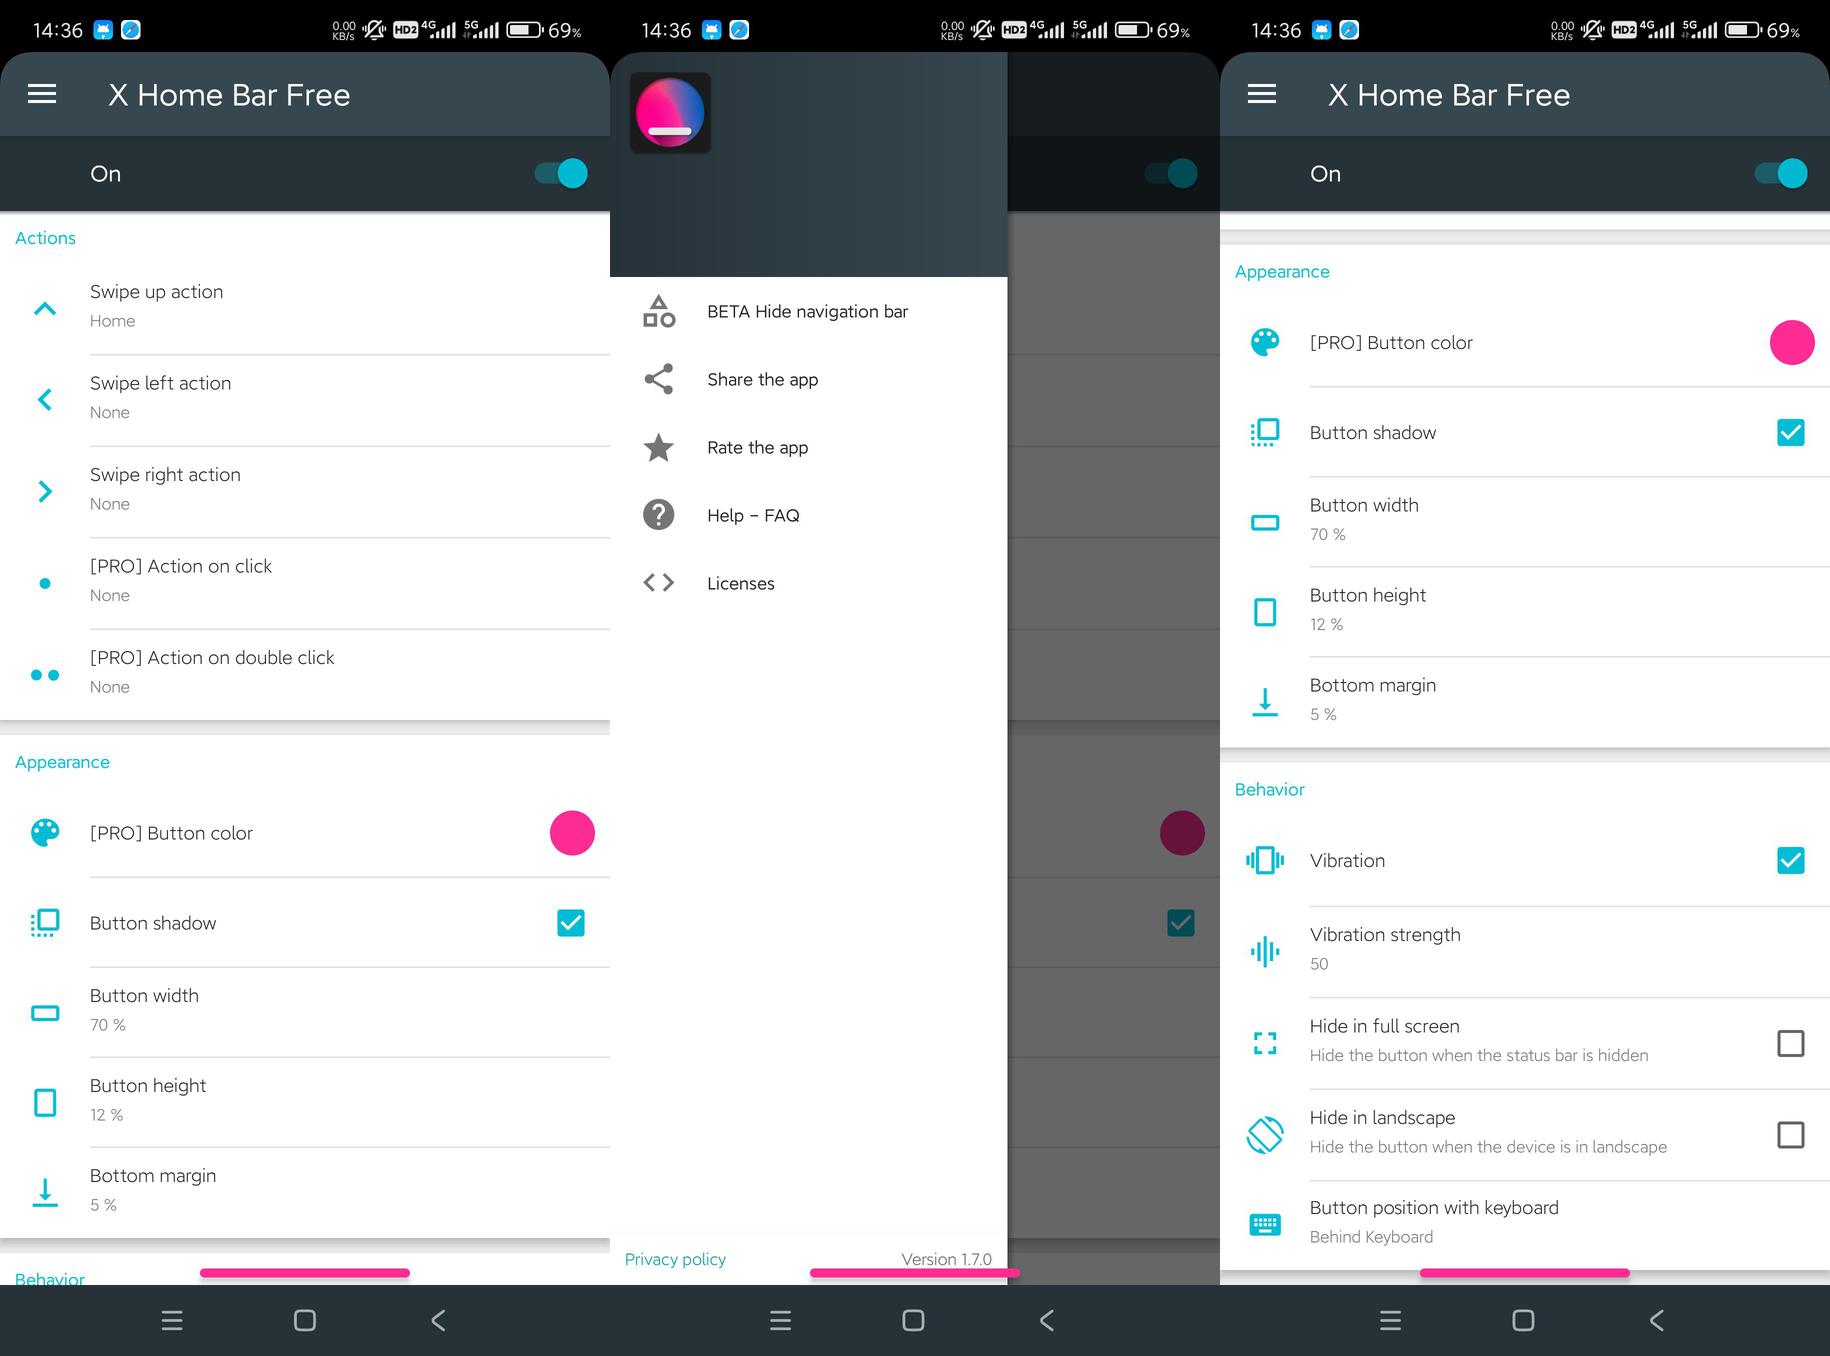Image resolution: width=1830 pixels, height=1356 pixels.
Task: Open the Privacy policy link
Action: [x=675, y=1259]
